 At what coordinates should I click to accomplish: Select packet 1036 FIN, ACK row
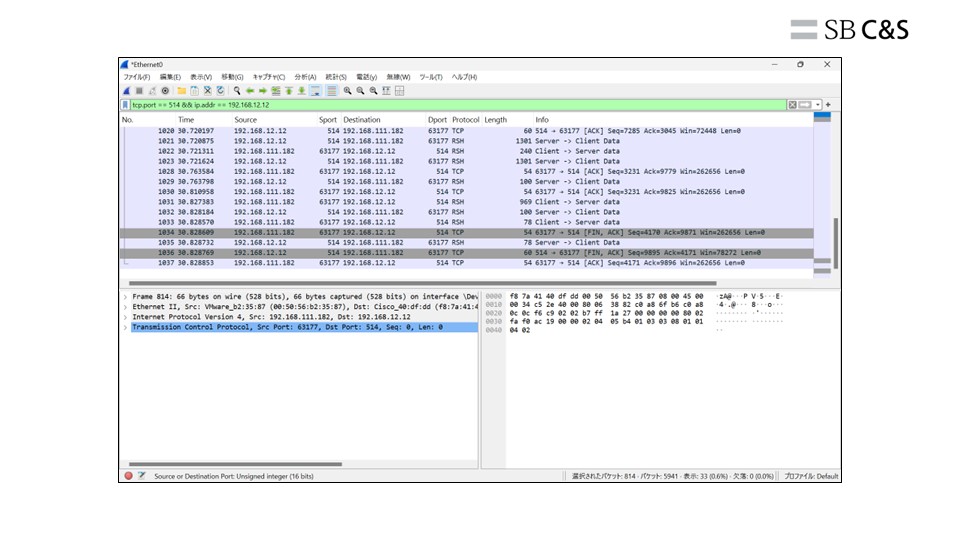[x=467, y=253]
